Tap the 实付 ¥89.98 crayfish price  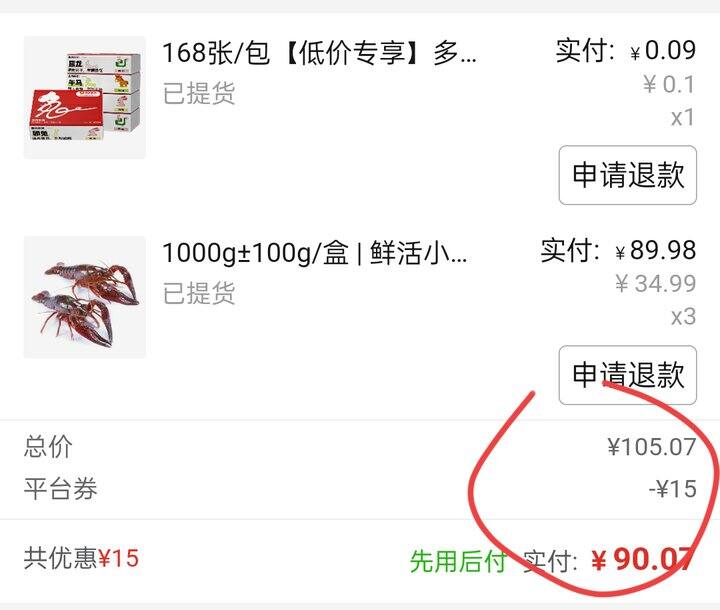(x=619, y=250)
